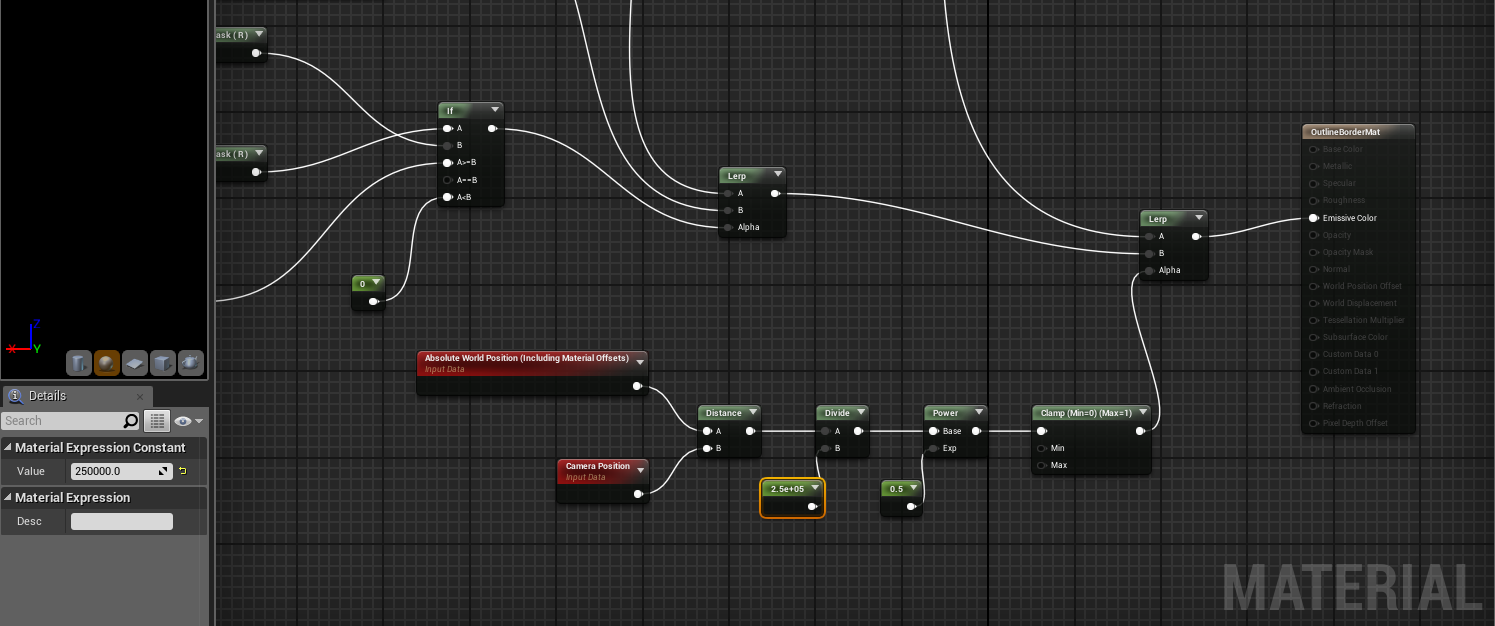The image size is (1495, 626).
Task: Select the cylinder preview mesh shape
Action: (x=79, y=363)
